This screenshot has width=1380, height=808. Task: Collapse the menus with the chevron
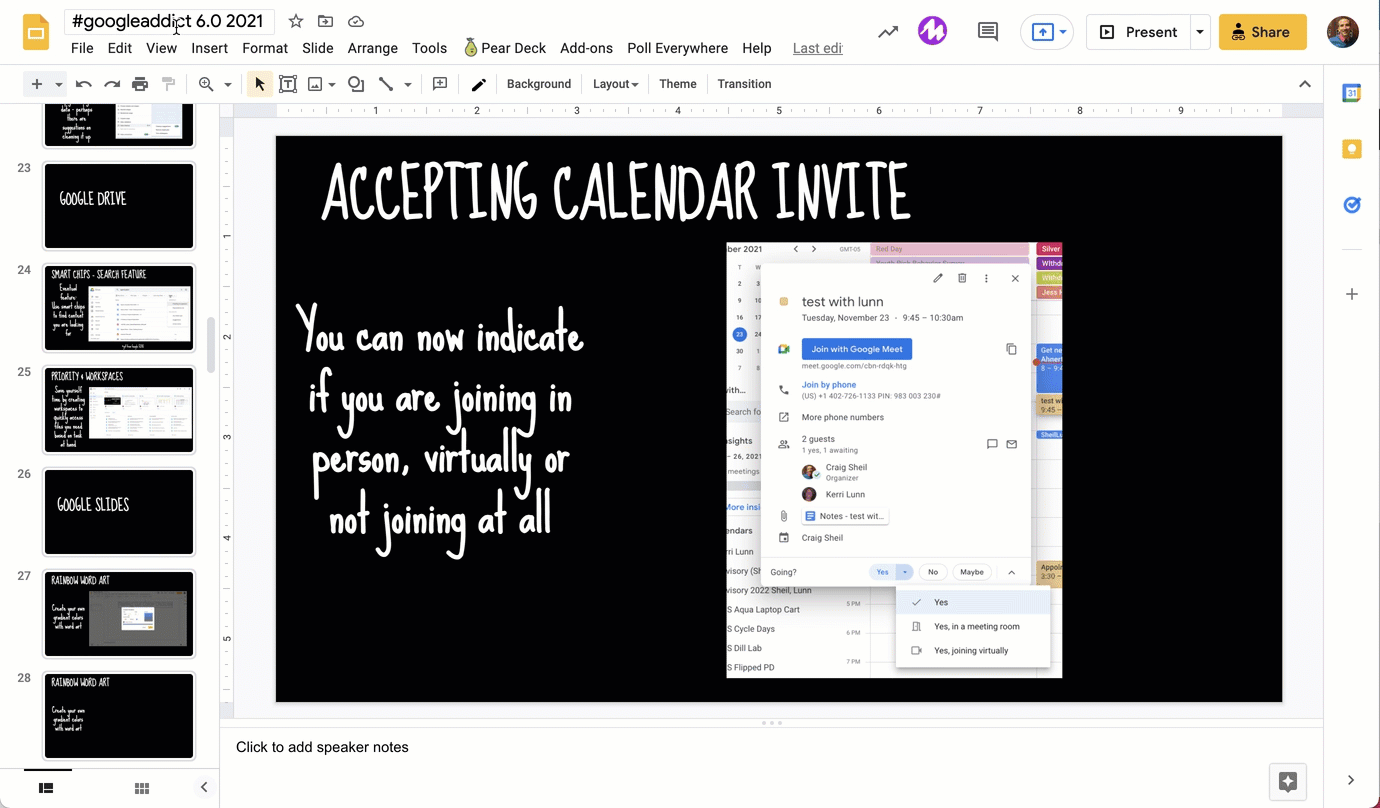pyautogui.click(x=1305, y=84)
